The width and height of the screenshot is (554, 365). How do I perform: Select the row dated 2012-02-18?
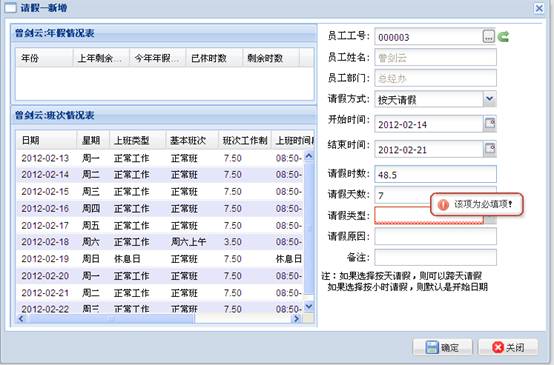tap(160, 242)
